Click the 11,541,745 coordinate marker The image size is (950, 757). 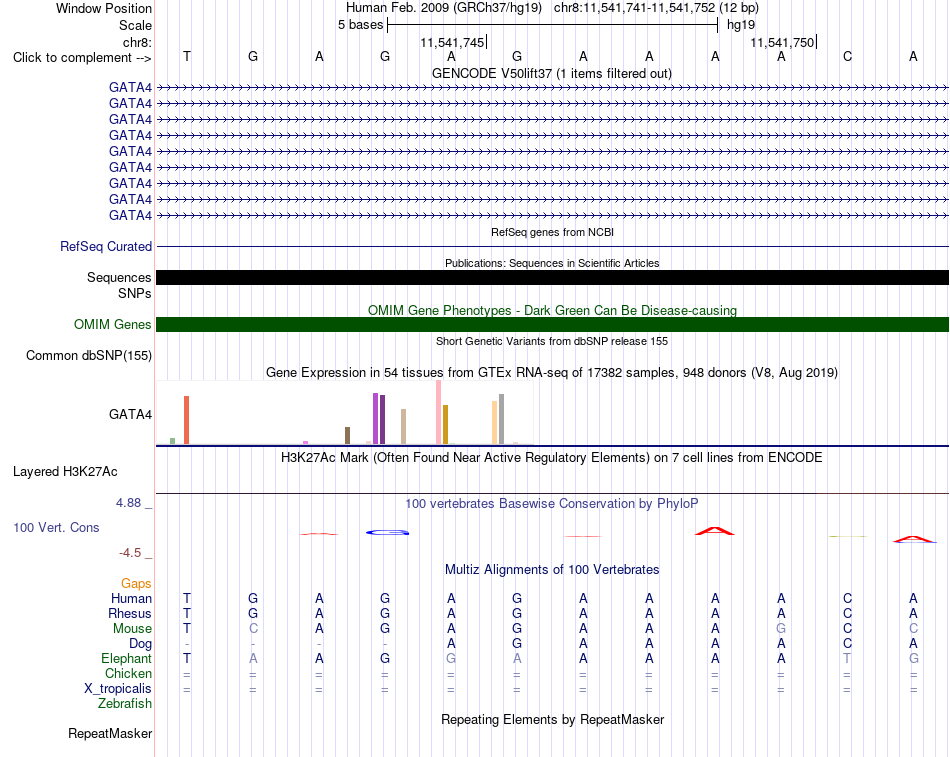453,42
